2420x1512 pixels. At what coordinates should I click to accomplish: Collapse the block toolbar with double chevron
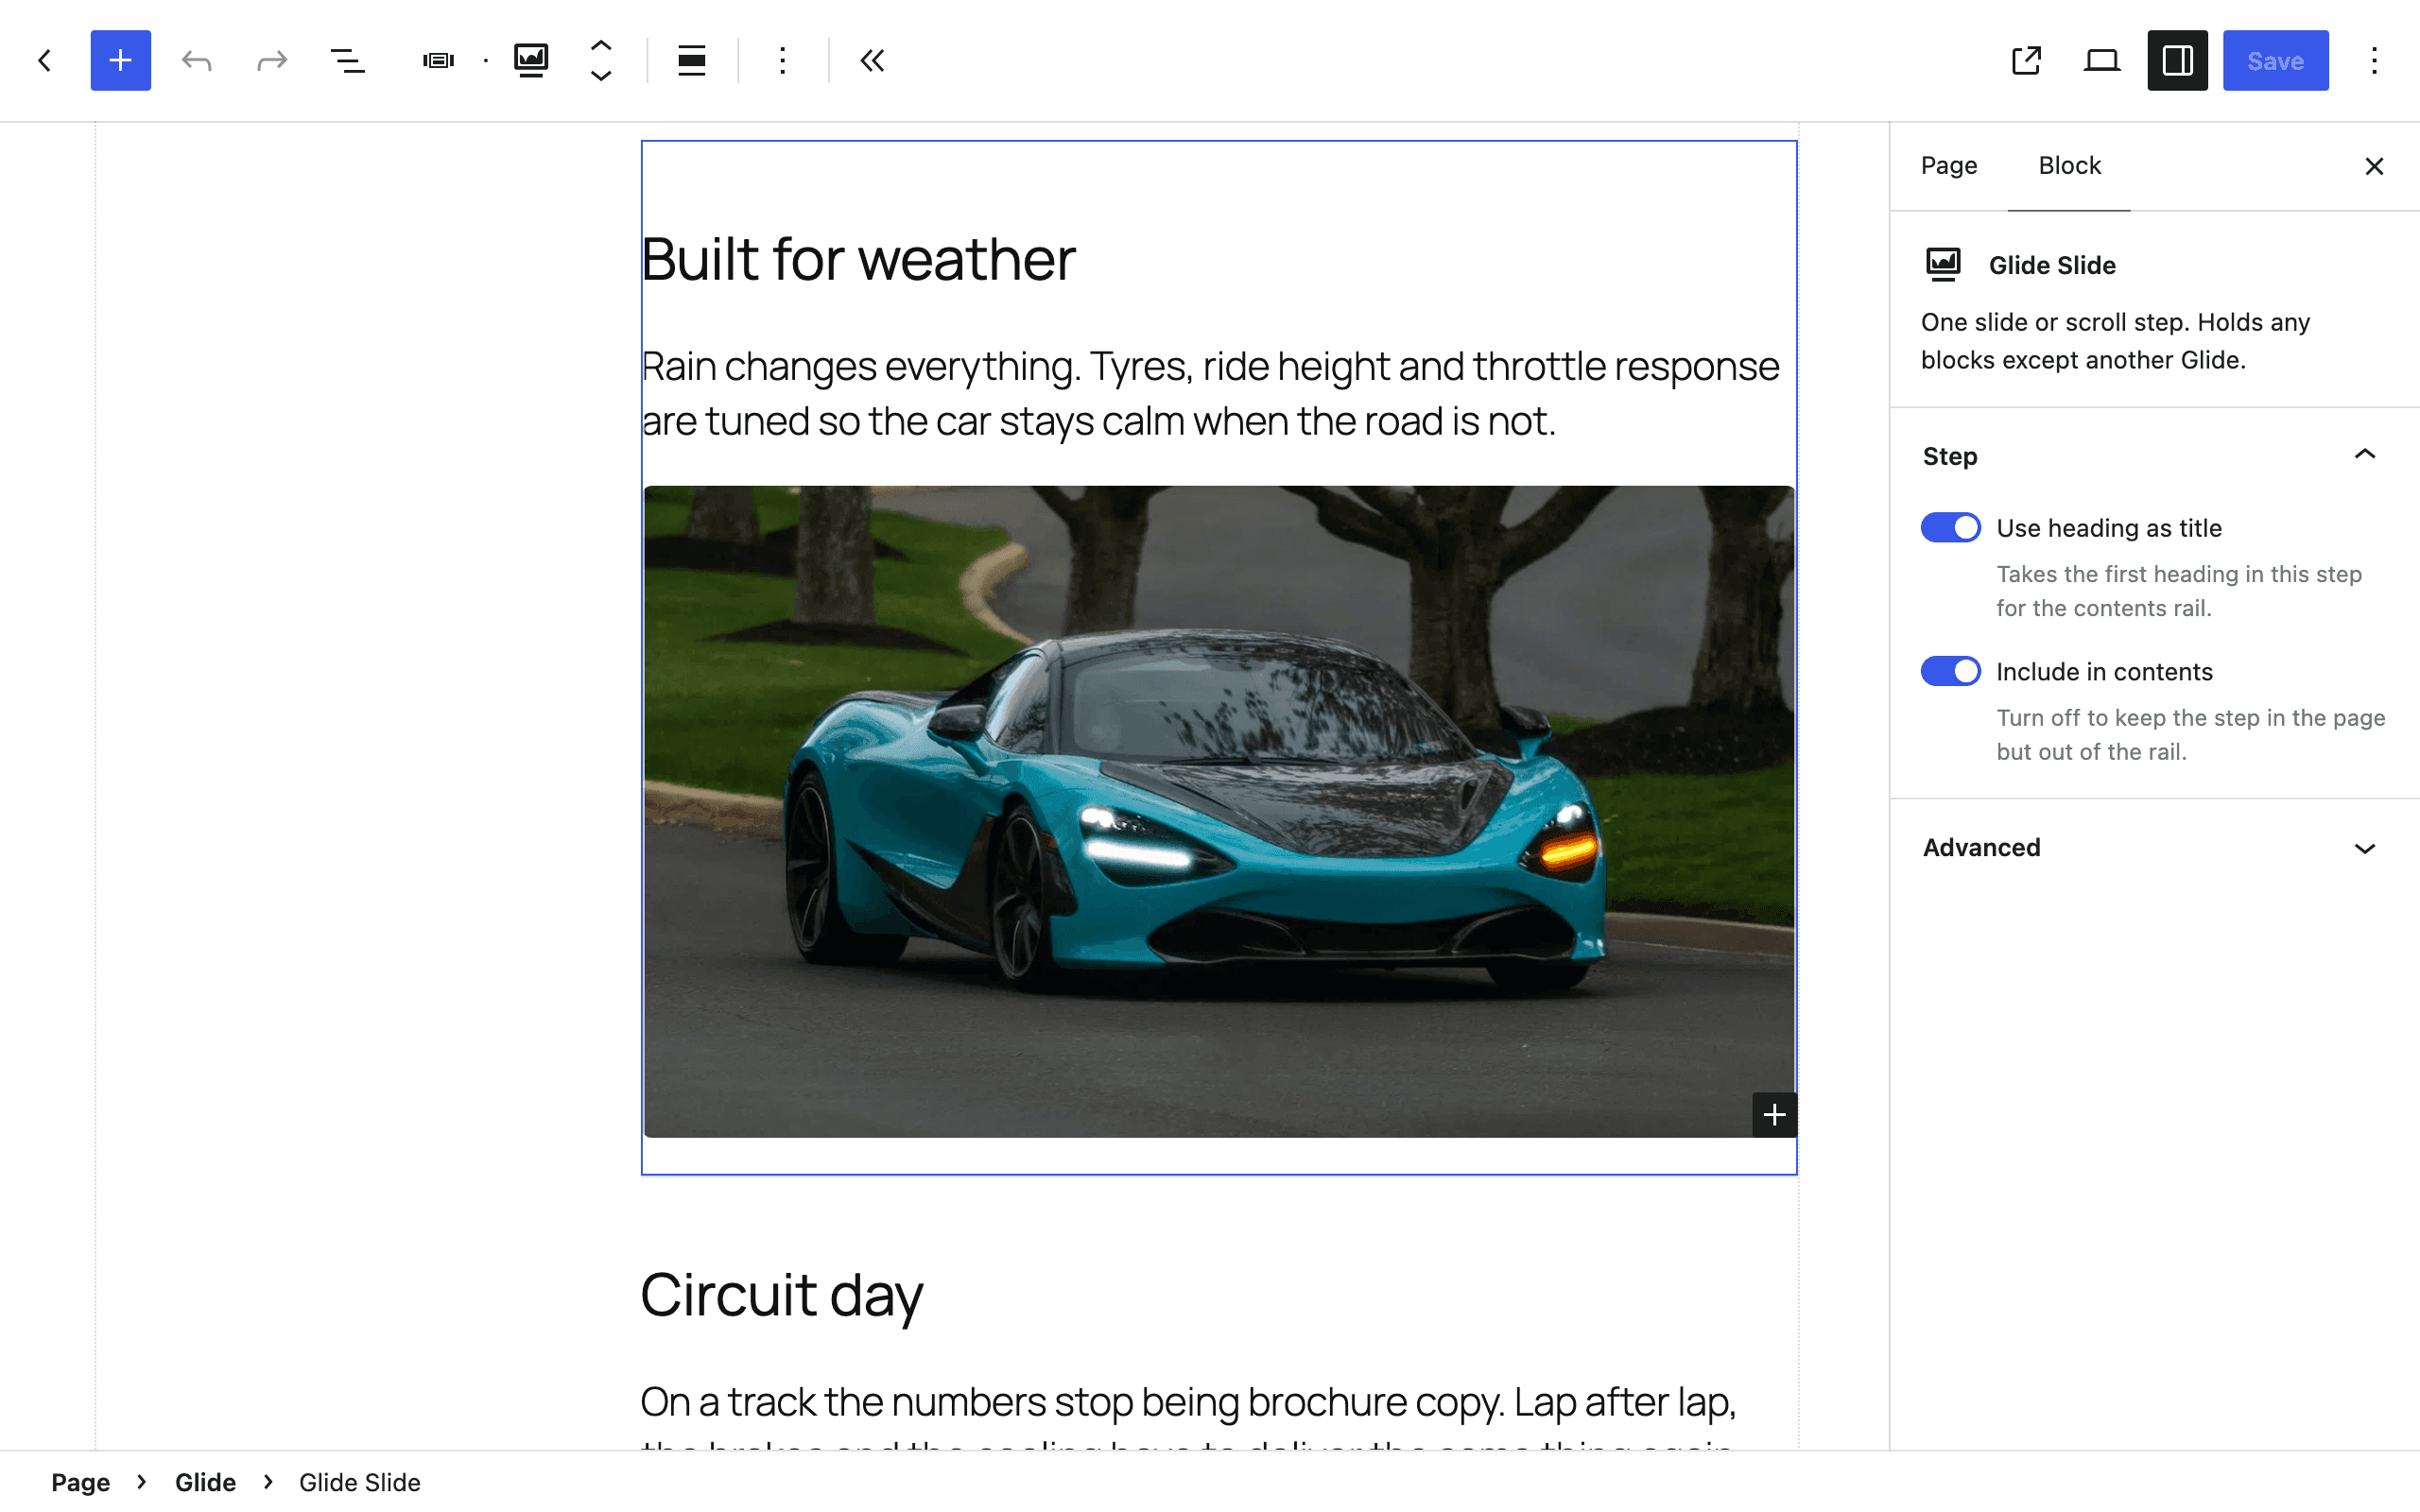pyautogui.click(x=872, y=60)
